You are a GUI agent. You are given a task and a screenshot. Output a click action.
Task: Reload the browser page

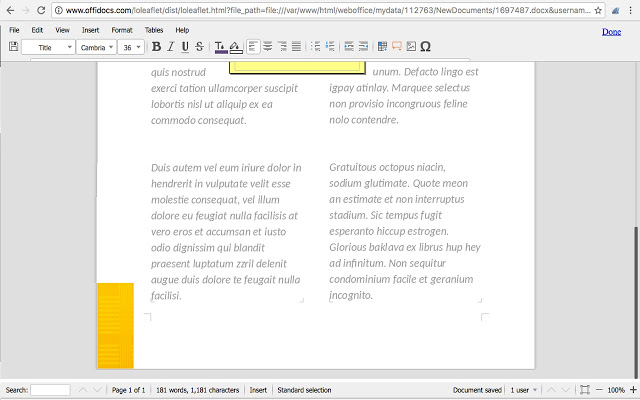pos(41,10)
